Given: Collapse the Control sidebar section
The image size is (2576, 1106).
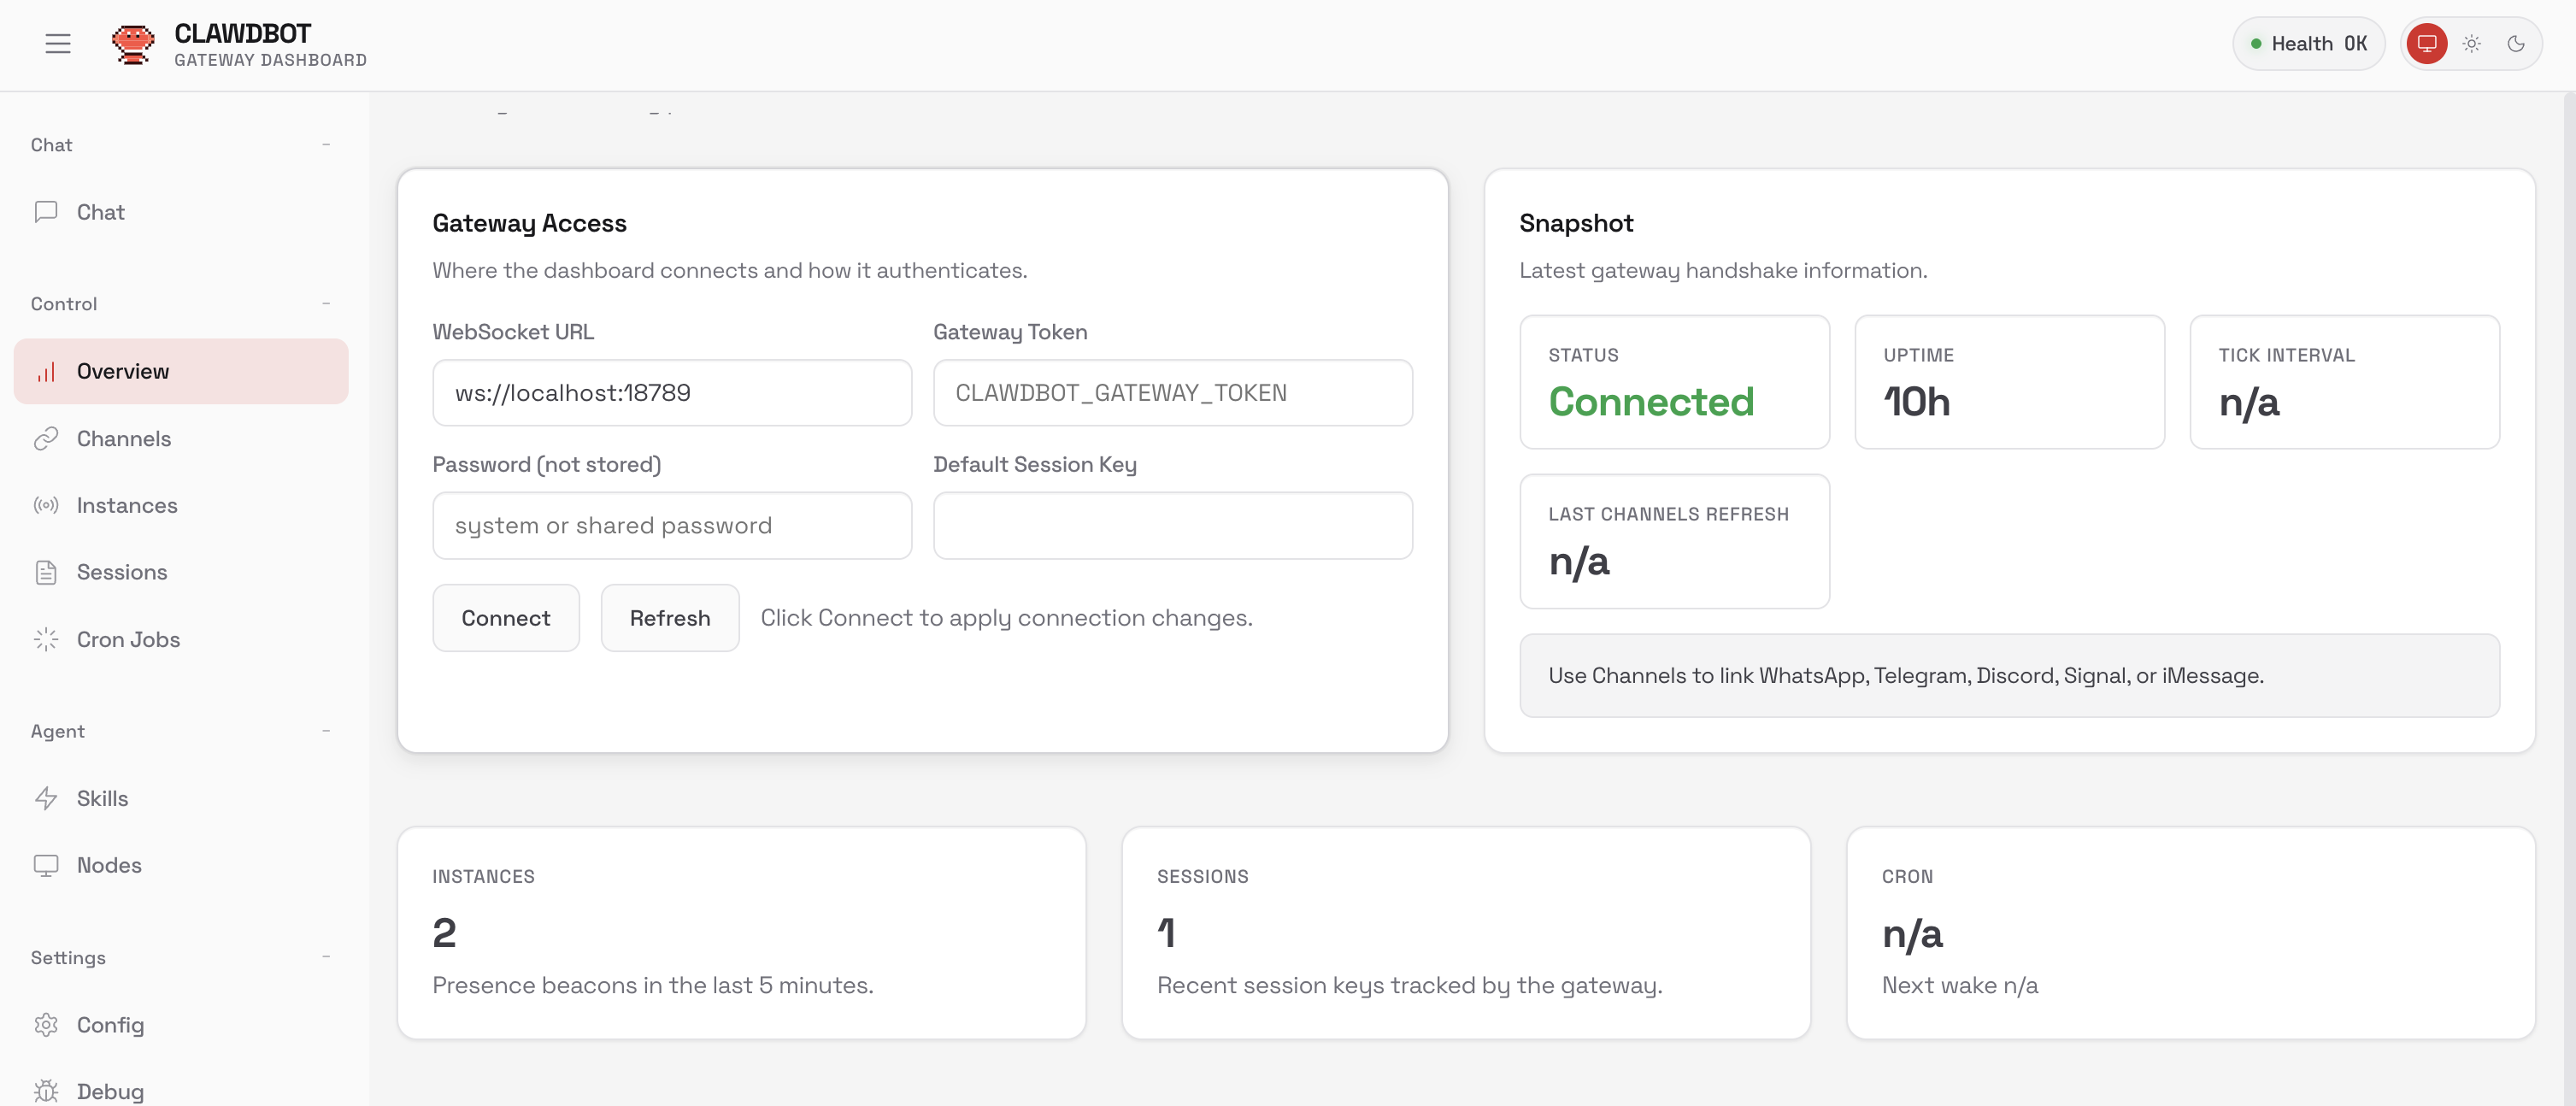Looking at the screenshot, I should [x=326, y=304].
